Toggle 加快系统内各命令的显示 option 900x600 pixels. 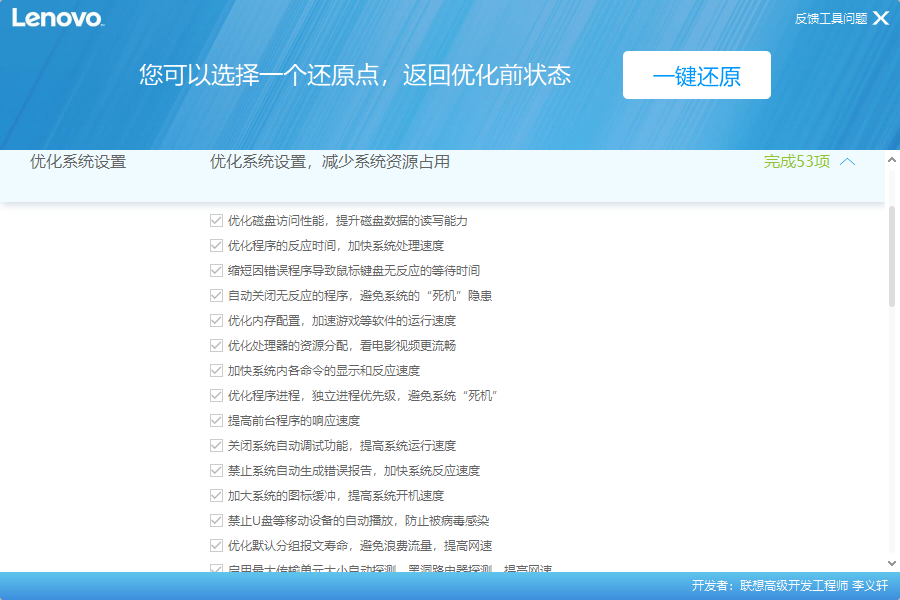[214, 370]
